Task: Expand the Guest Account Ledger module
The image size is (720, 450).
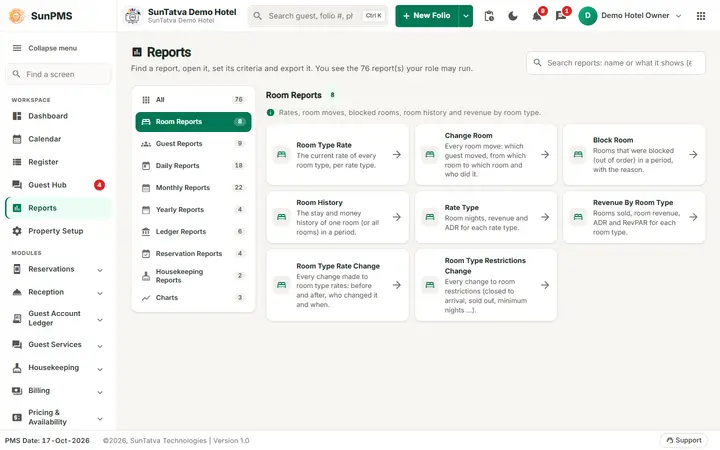Action: click(x=58, y=318)
